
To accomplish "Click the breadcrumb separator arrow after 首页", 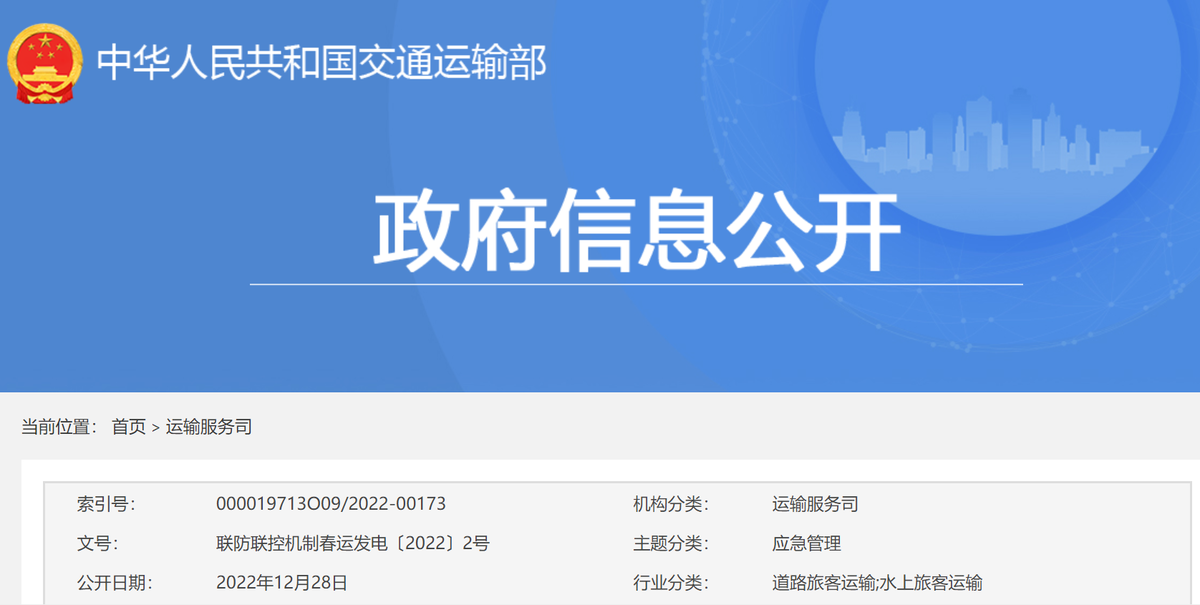I will [155, 428].
